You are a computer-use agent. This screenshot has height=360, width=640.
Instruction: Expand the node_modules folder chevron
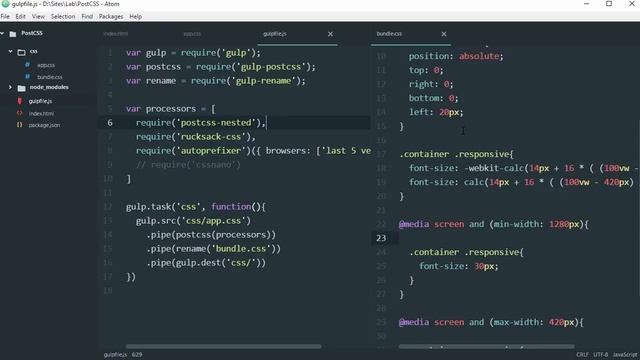point(11,87)
